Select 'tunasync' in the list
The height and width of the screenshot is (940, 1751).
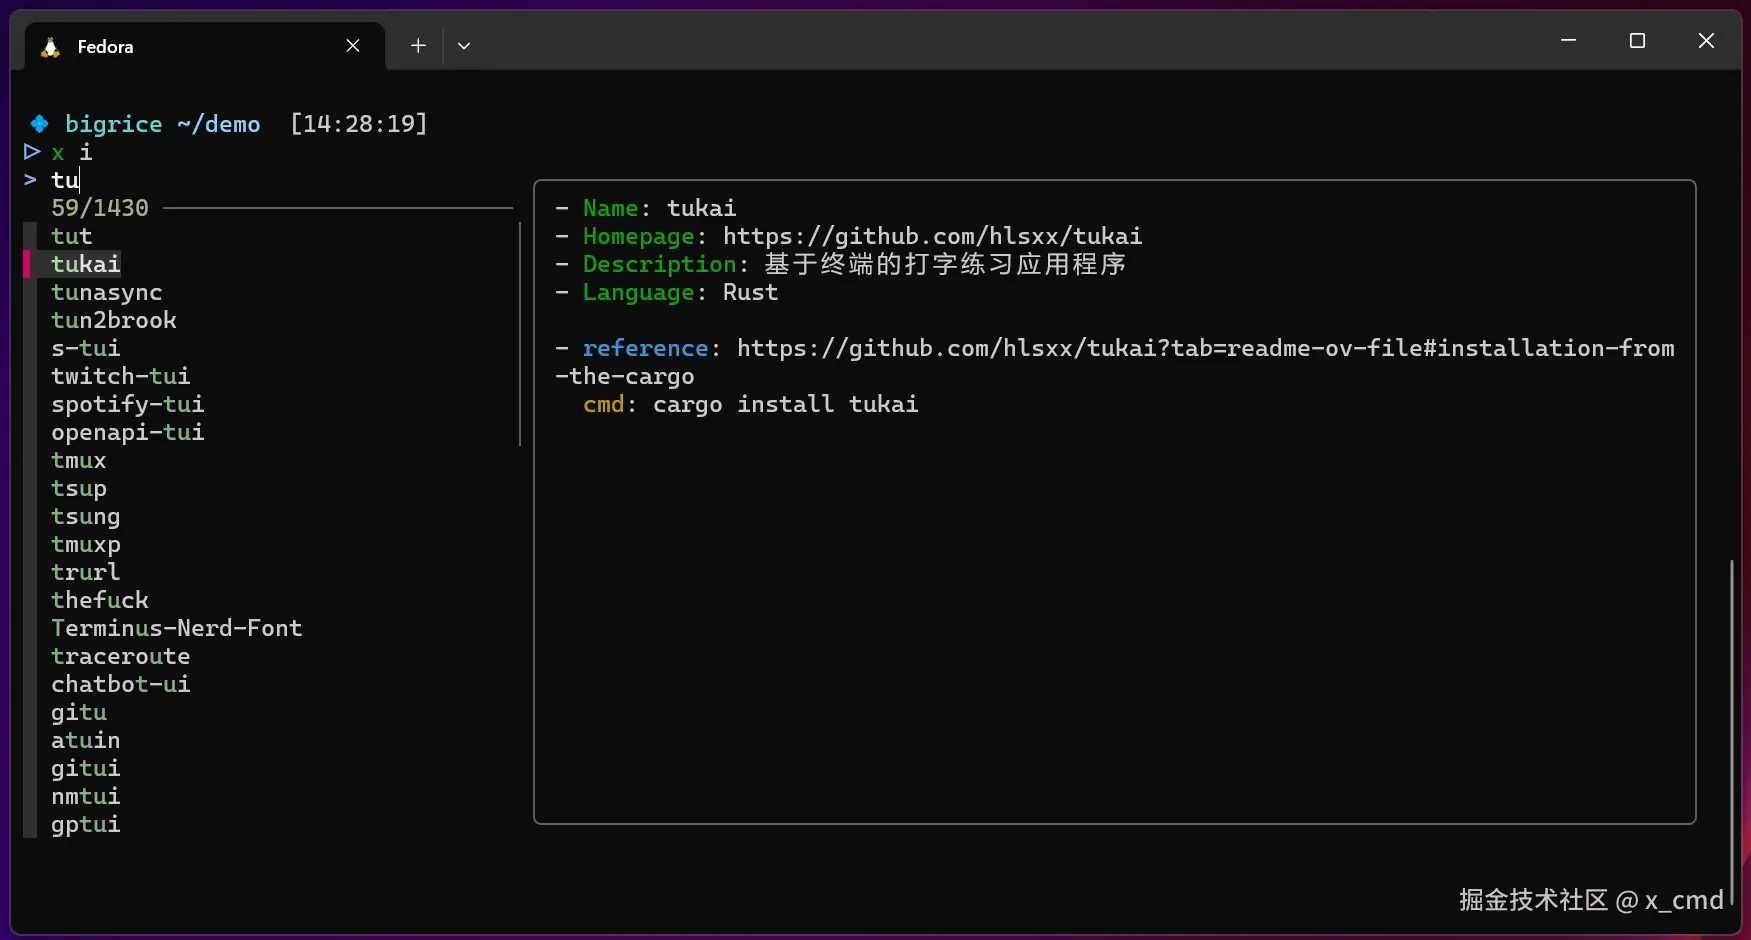click(x=107, y=292)
